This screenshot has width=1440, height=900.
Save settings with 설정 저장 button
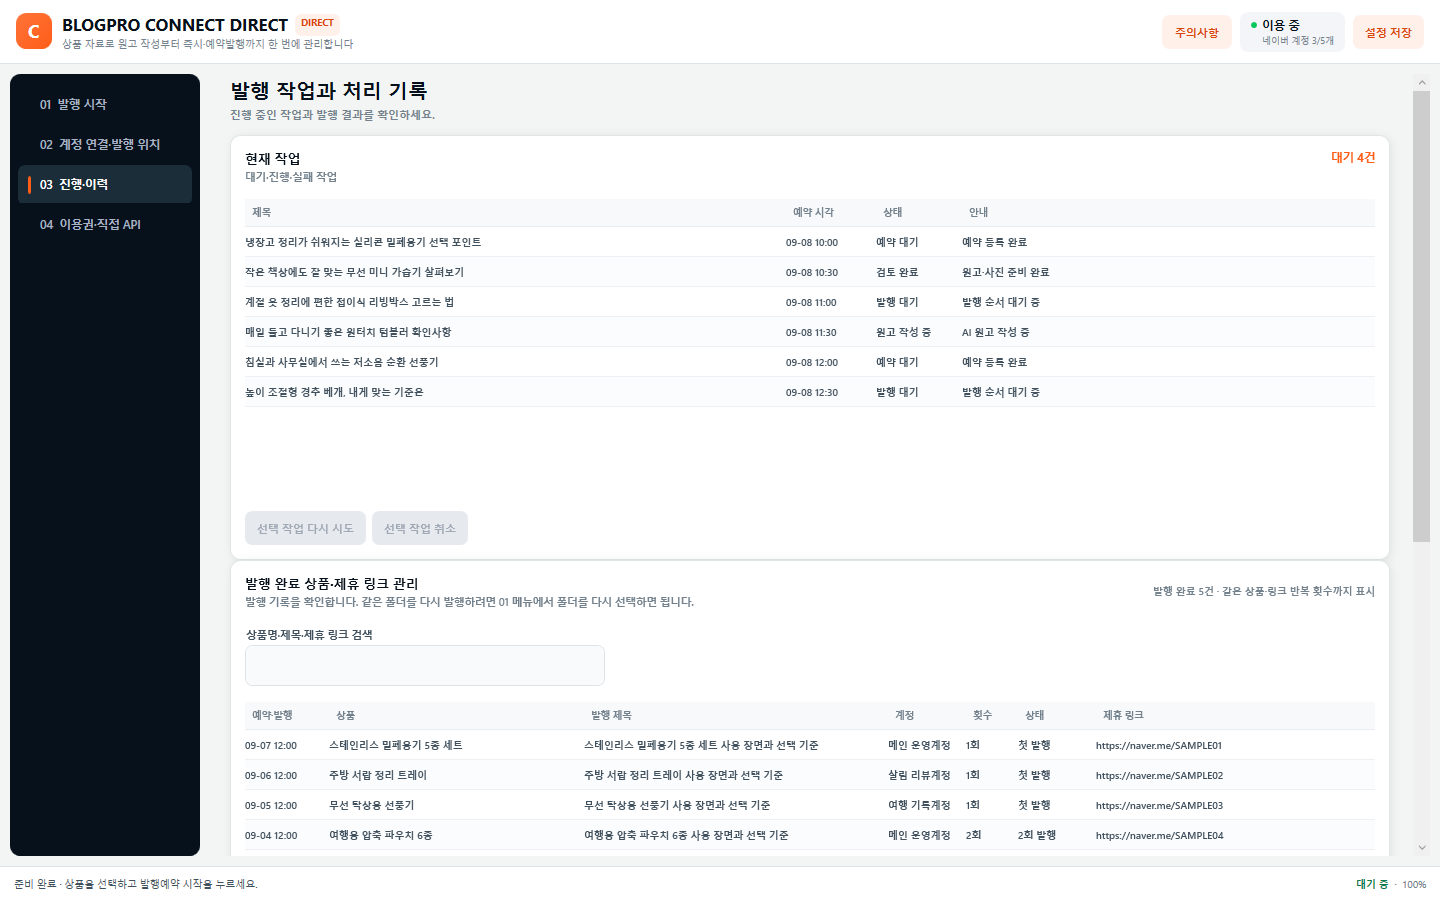[1388, 32]
